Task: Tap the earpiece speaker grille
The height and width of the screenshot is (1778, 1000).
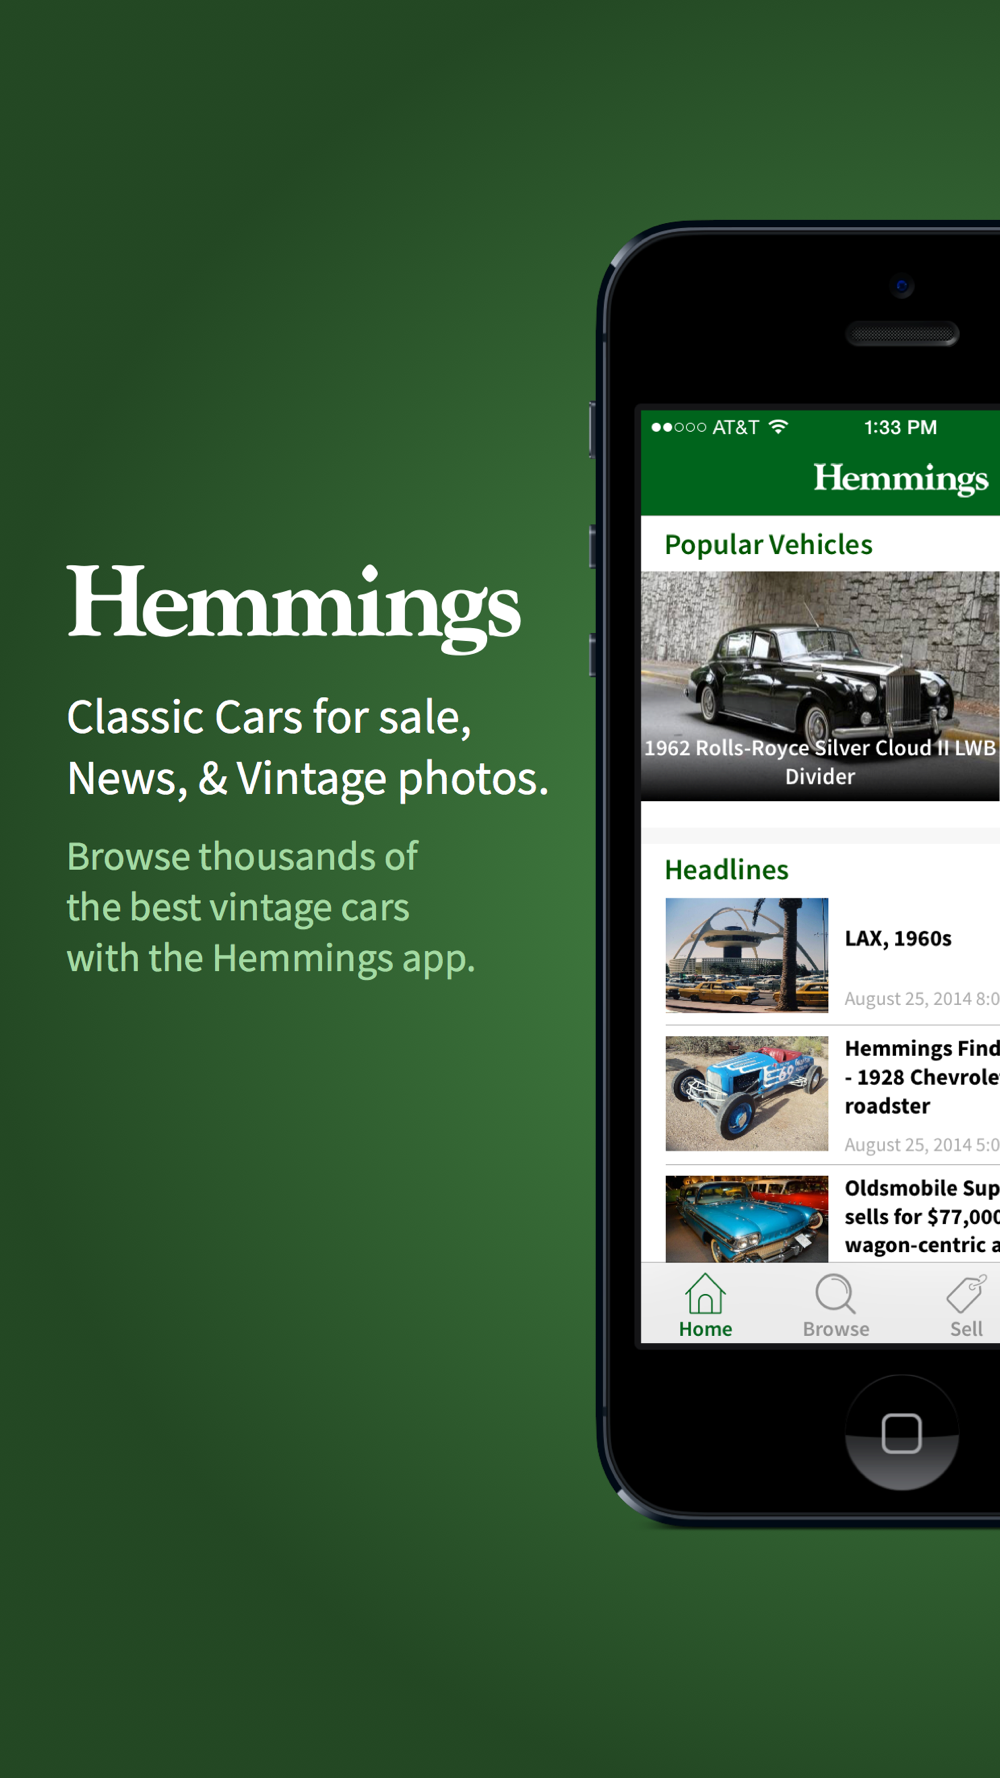Action: [902, 334]
